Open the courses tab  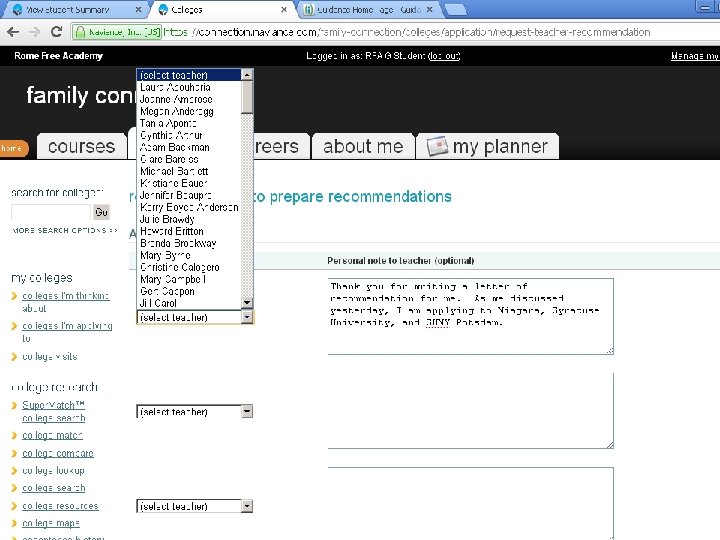tap(81, 146)
